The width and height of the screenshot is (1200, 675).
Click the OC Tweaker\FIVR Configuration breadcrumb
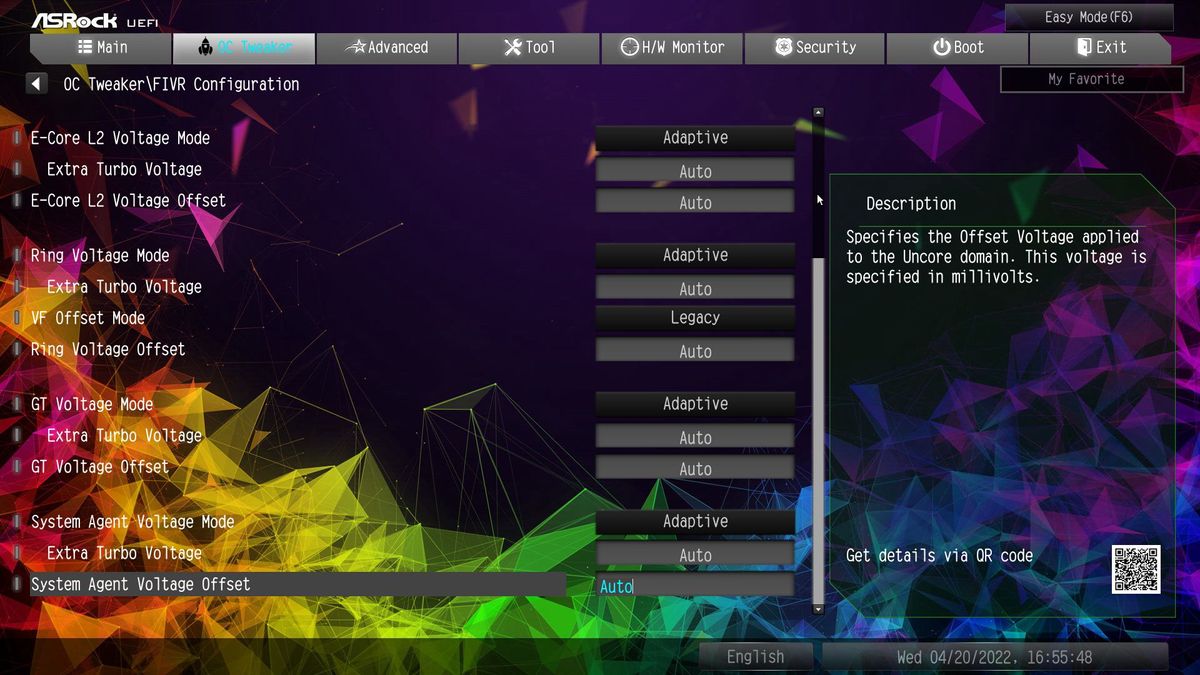181,84
